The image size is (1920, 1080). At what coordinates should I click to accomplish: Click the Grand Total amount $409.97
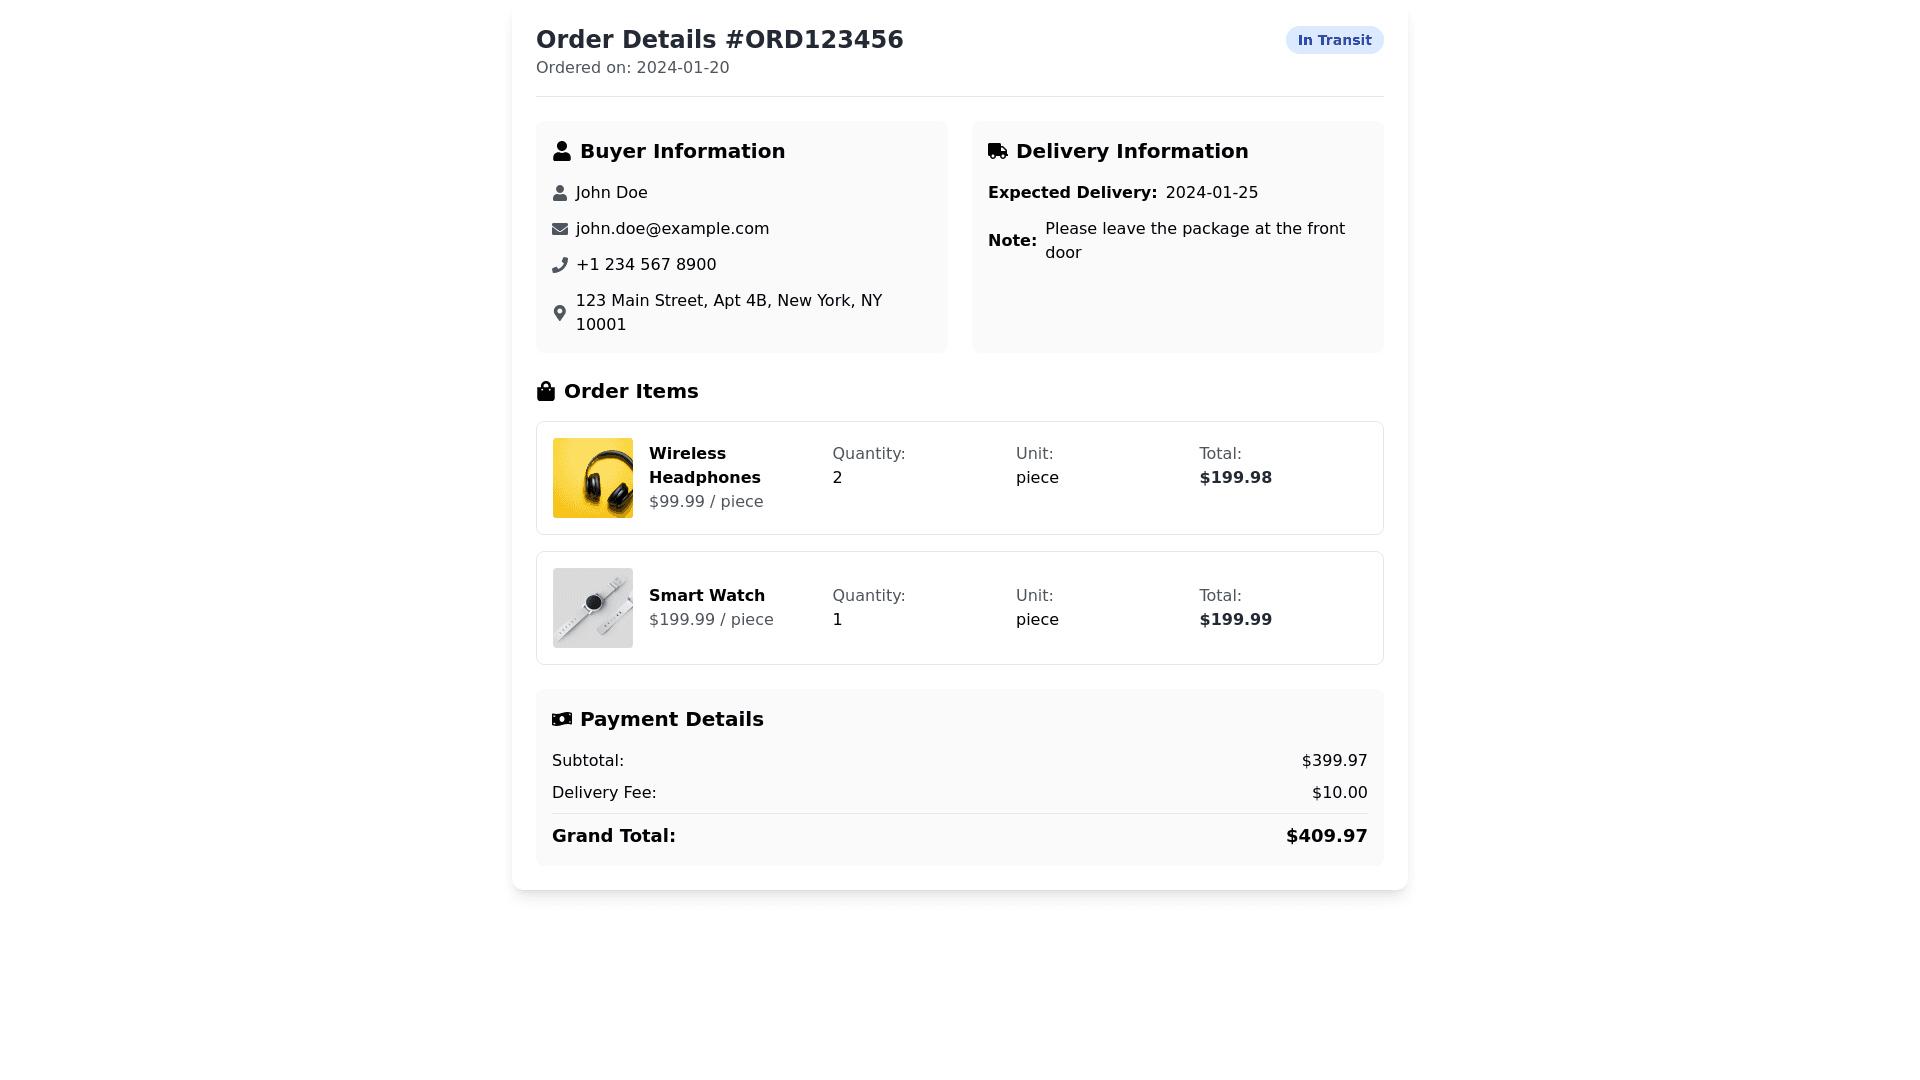(x=1326, y=836)
